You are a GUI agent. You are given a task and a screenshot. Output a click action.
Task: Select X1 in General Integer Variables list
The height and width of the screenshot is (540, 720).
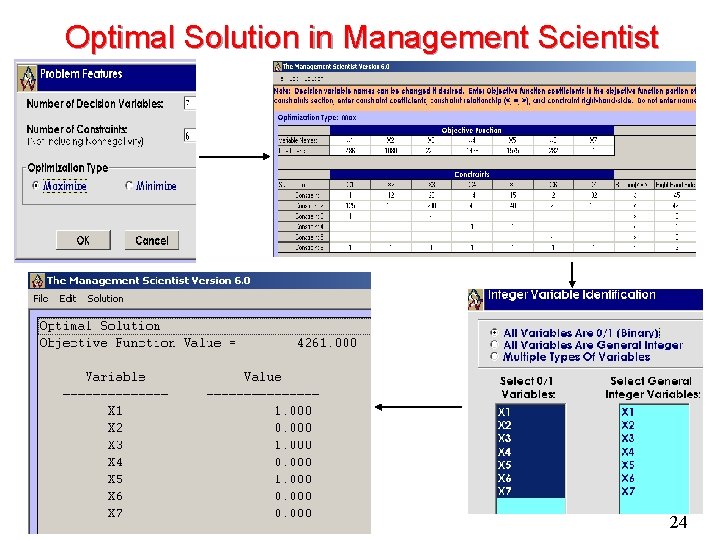click(x=654, y=412)
